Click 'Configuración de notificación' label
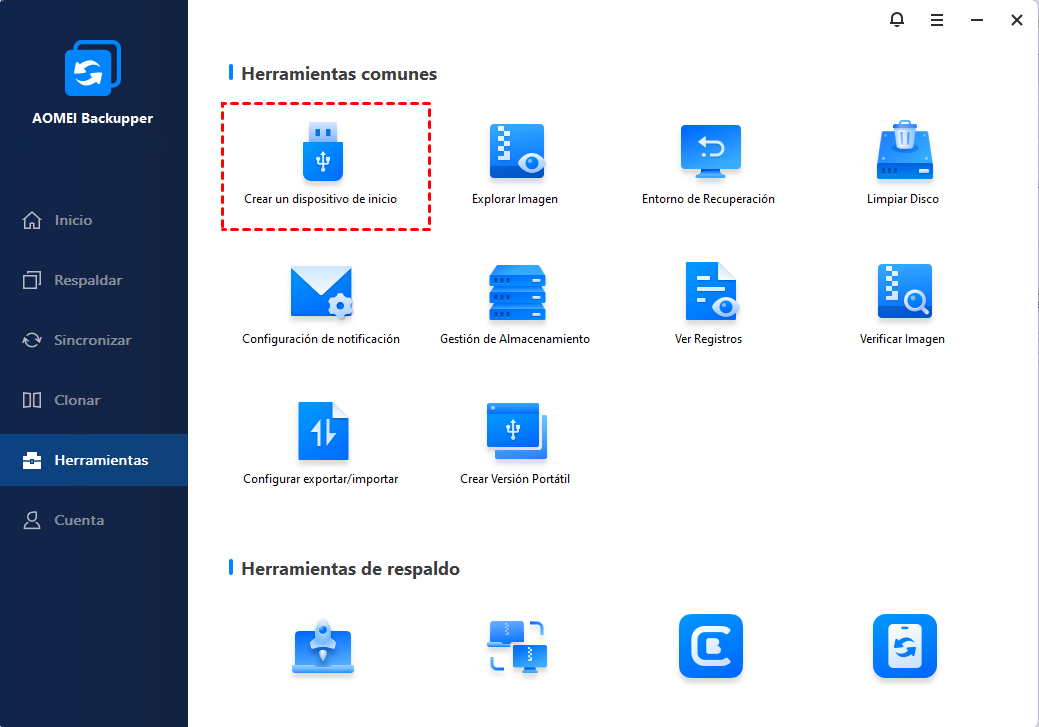Viewport: 1039px width, 727px height. [x=321, y=339]
